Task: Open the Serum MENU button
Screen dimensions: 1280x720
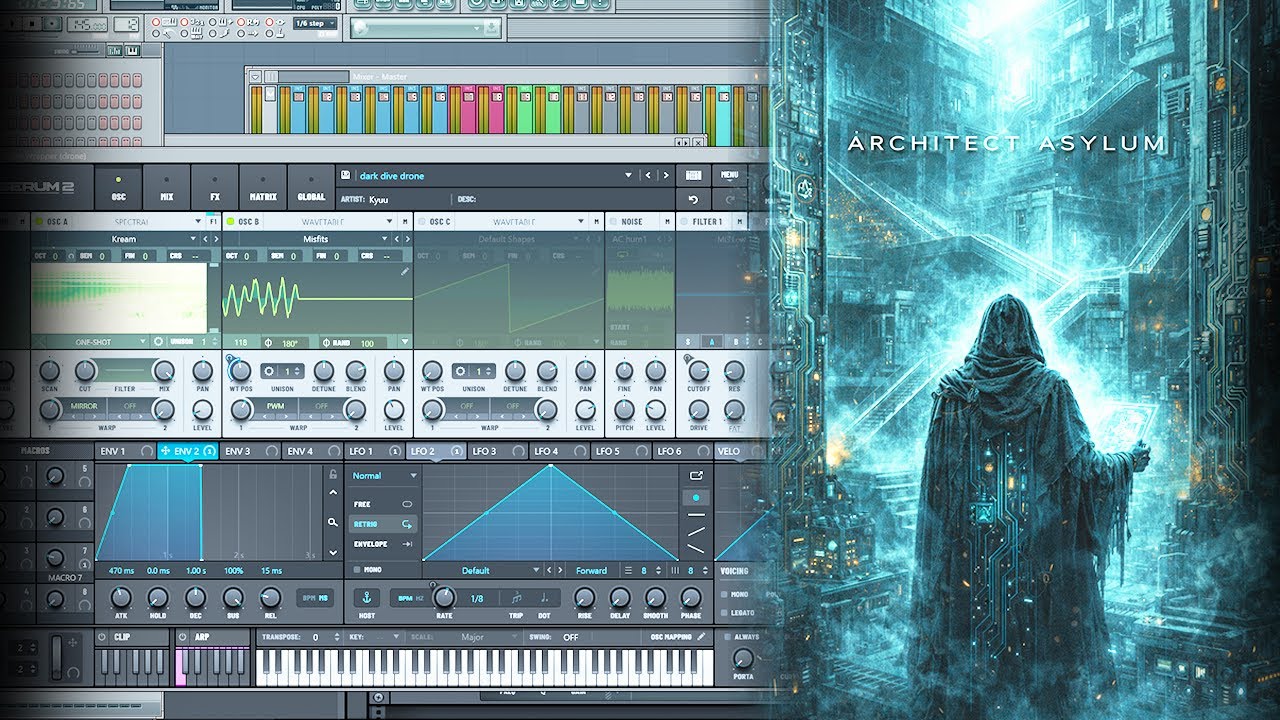Action: (x=729, y=175)
